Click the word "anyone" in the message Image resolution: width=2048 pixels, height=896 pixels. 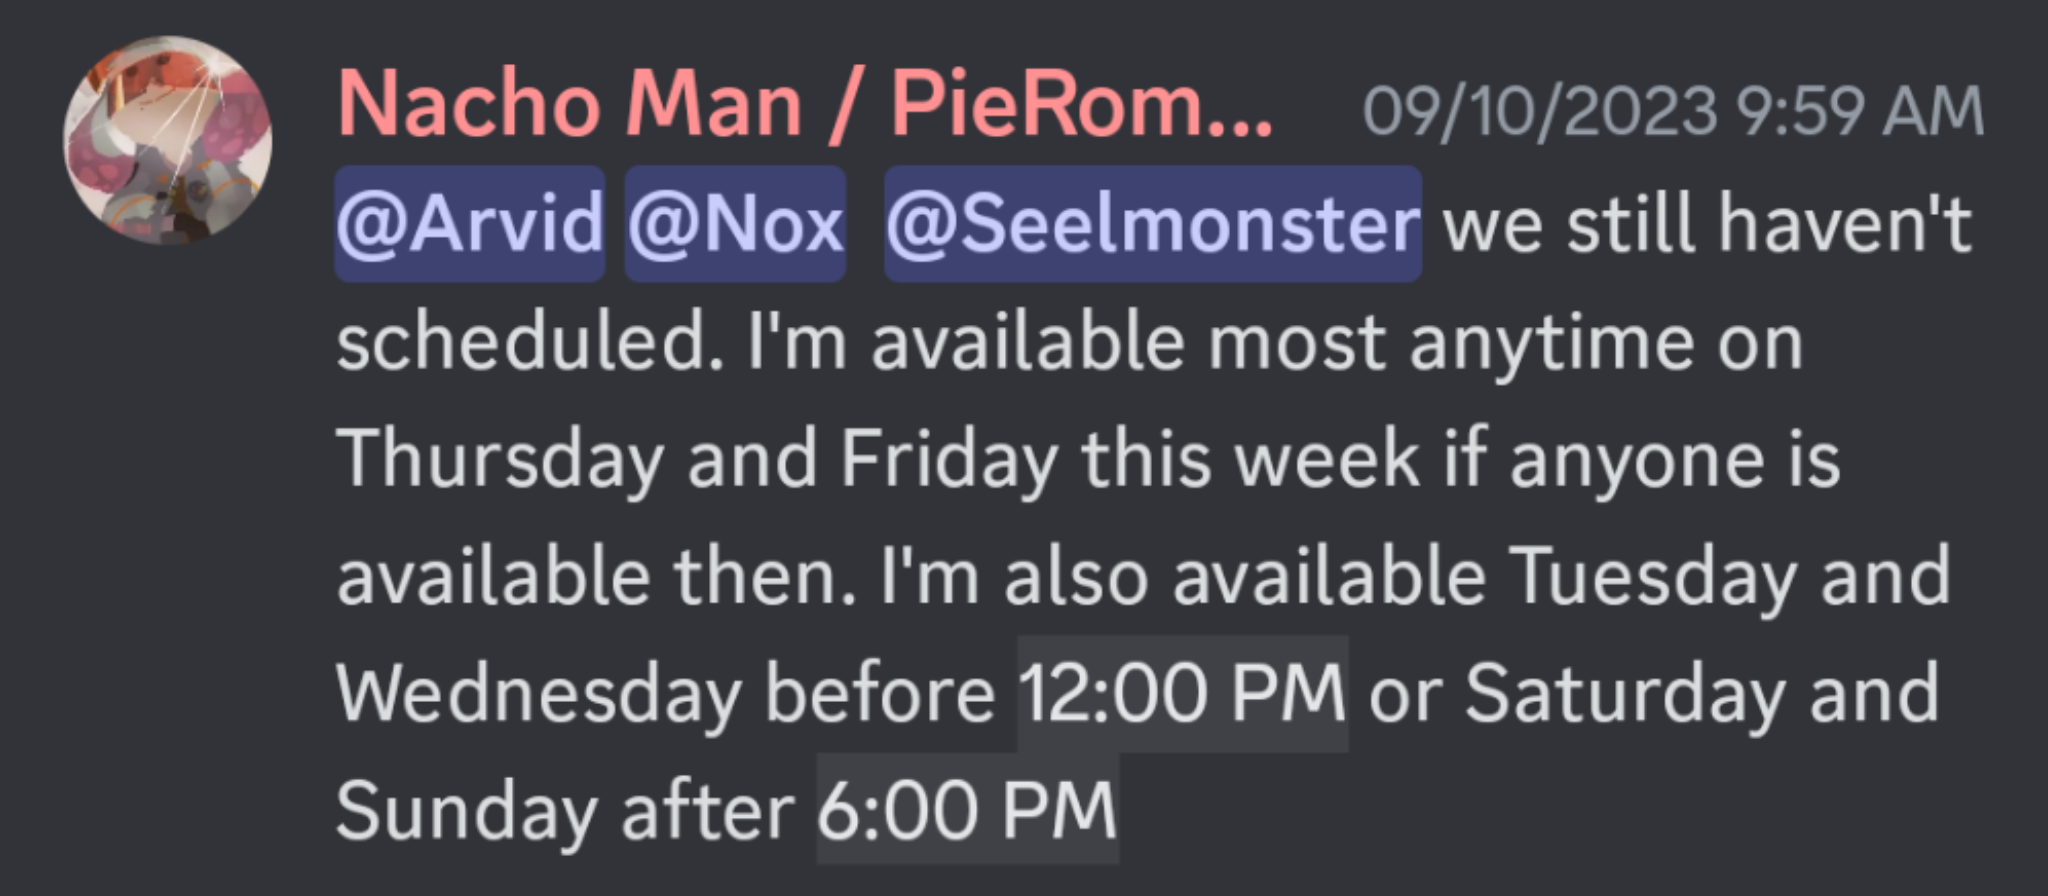coord(1636,459)
